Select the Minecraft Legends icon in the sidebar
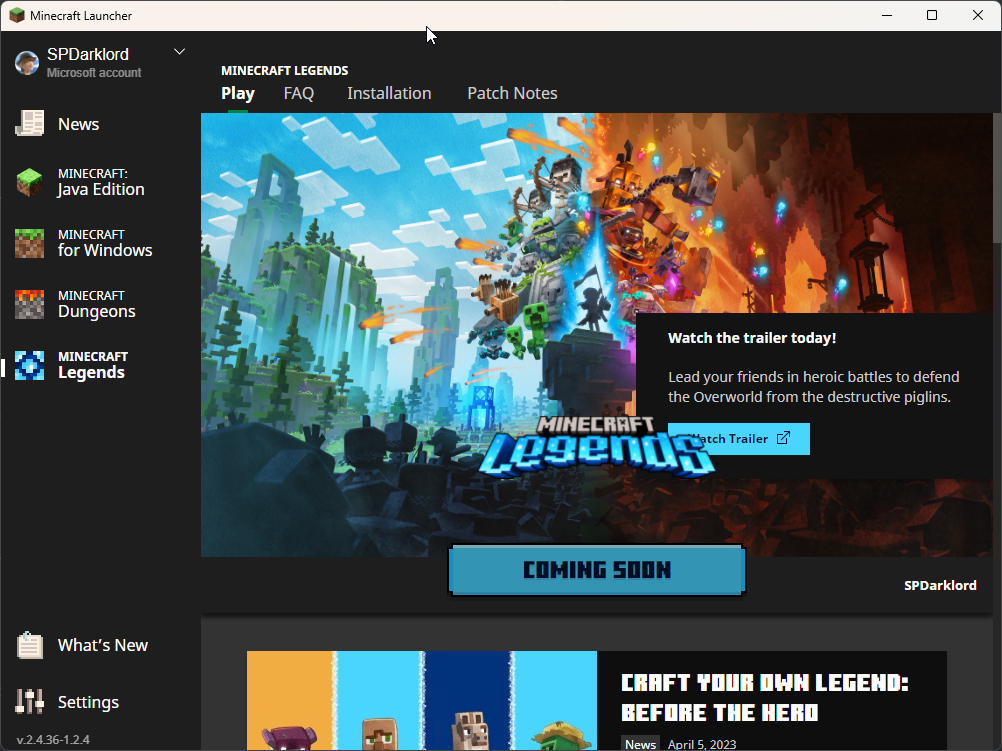The image size is (1002, 751). click(x=29, y=365)
